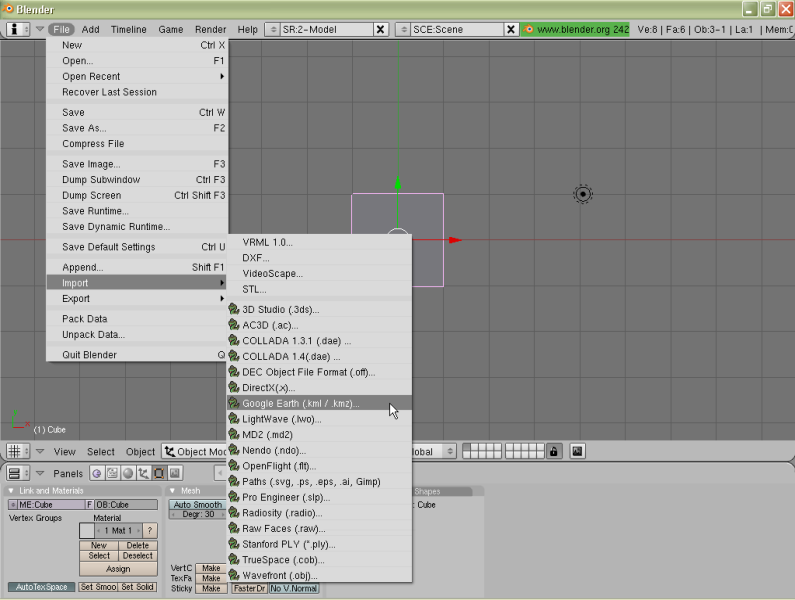Viewport: 795px width, 600px height.
Task: Expand the Export submenu
Action: [x=137, y=298]
